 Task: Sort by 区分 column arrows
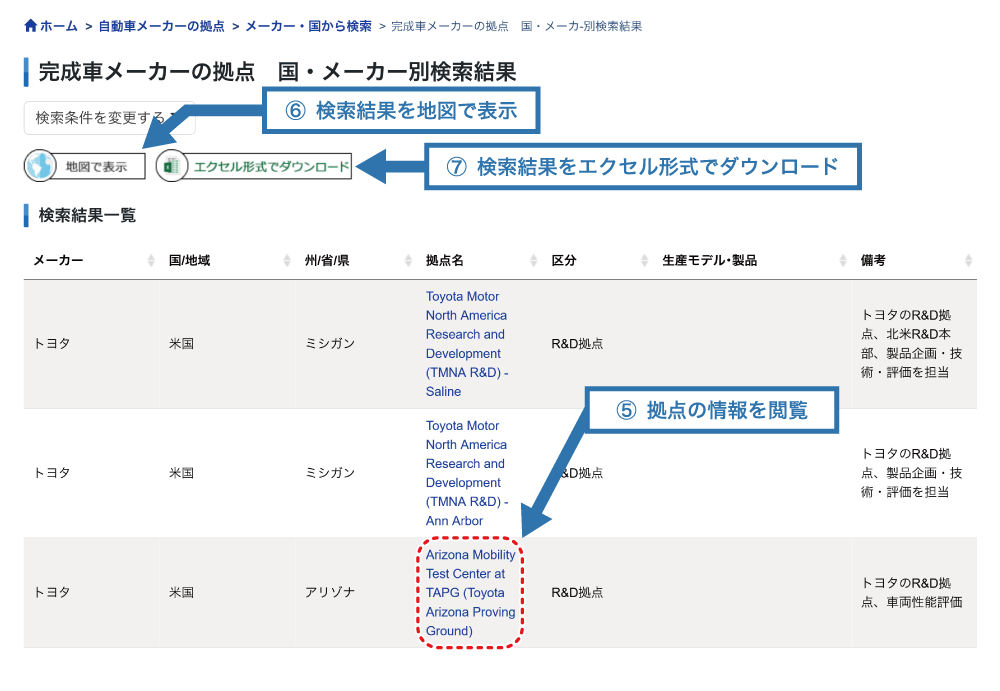[x=644, y=261]
